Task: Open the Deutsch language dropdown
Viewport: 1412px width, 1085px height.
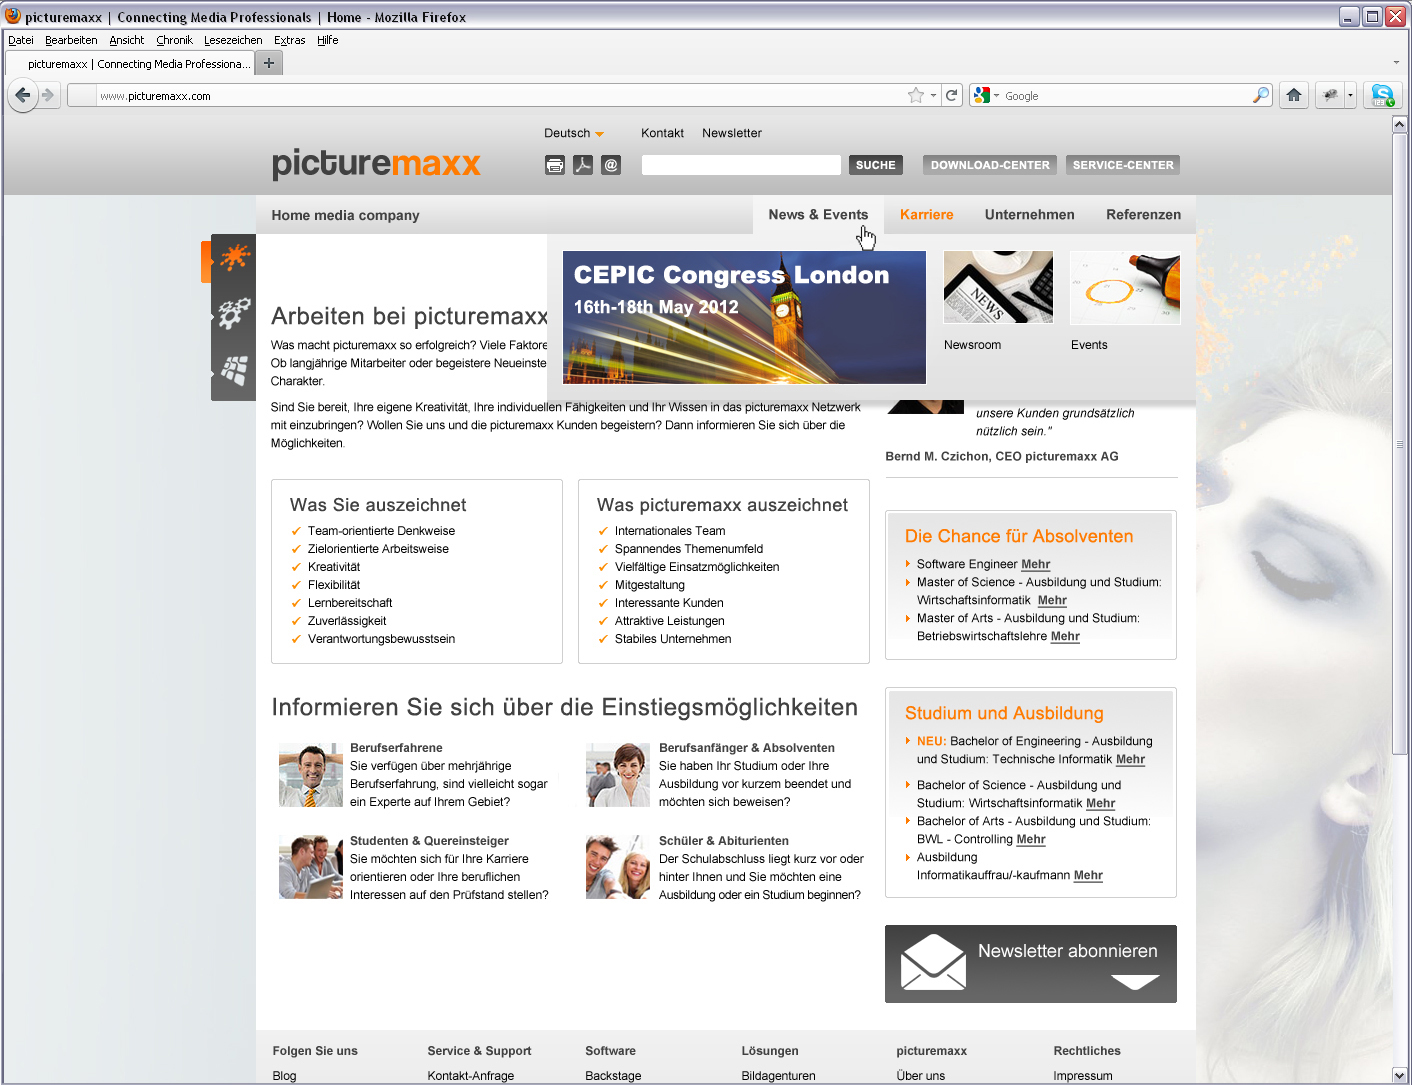Action: [574, 133]
